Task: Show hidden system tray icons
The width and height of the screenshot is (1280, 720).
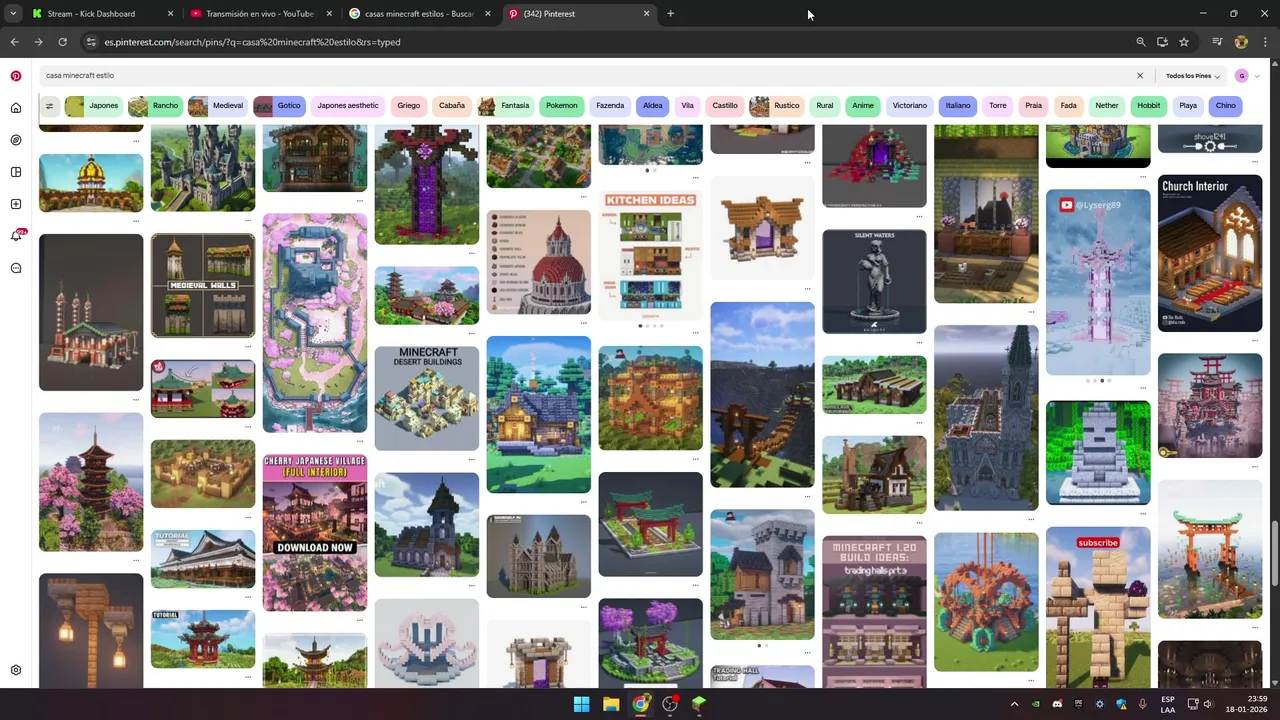Action: pos(1014,704)
